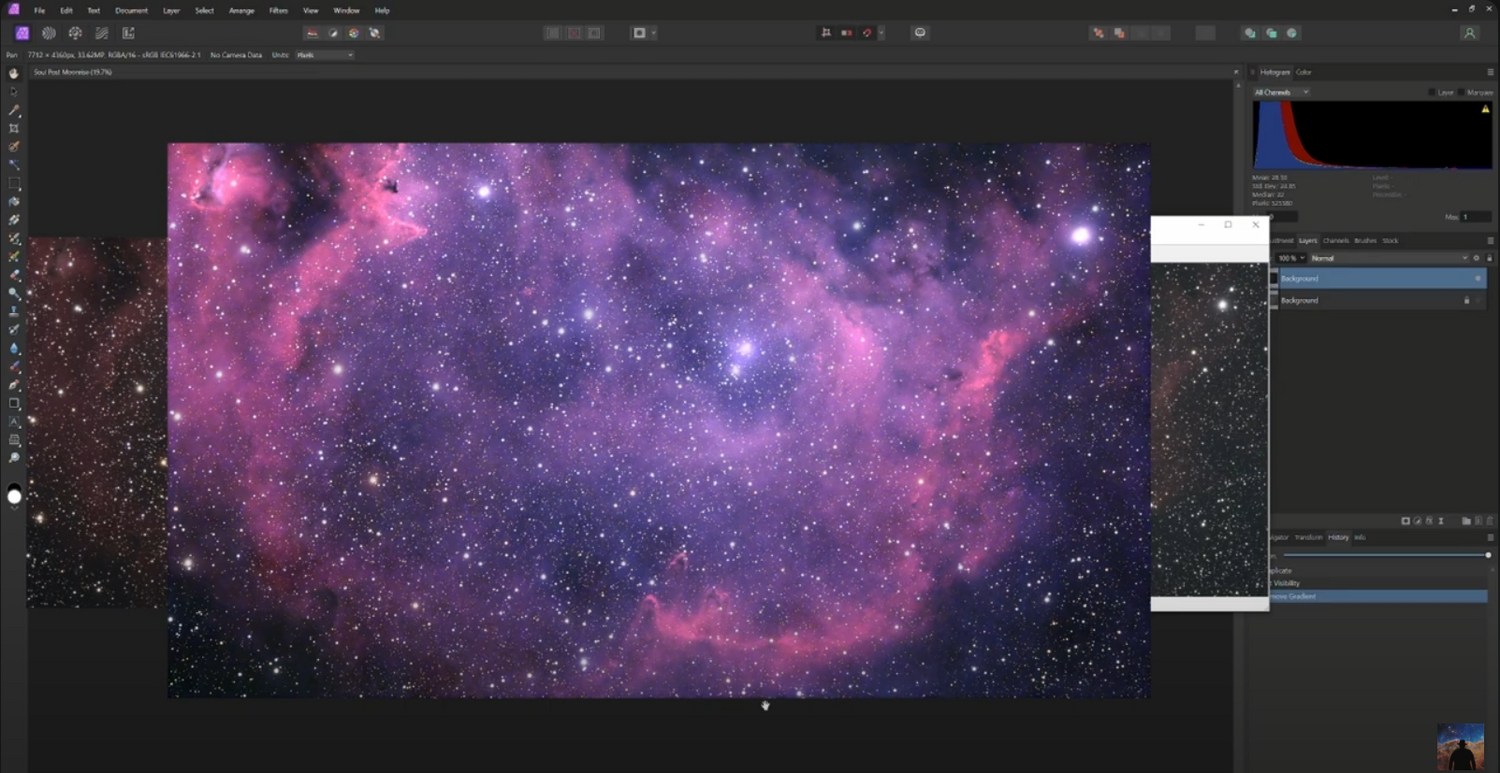Image resolution: width=1500 pixels, height=773 pixels.
Task: Open the Normal blend mode dropdown
Action: coord(1388,258)
